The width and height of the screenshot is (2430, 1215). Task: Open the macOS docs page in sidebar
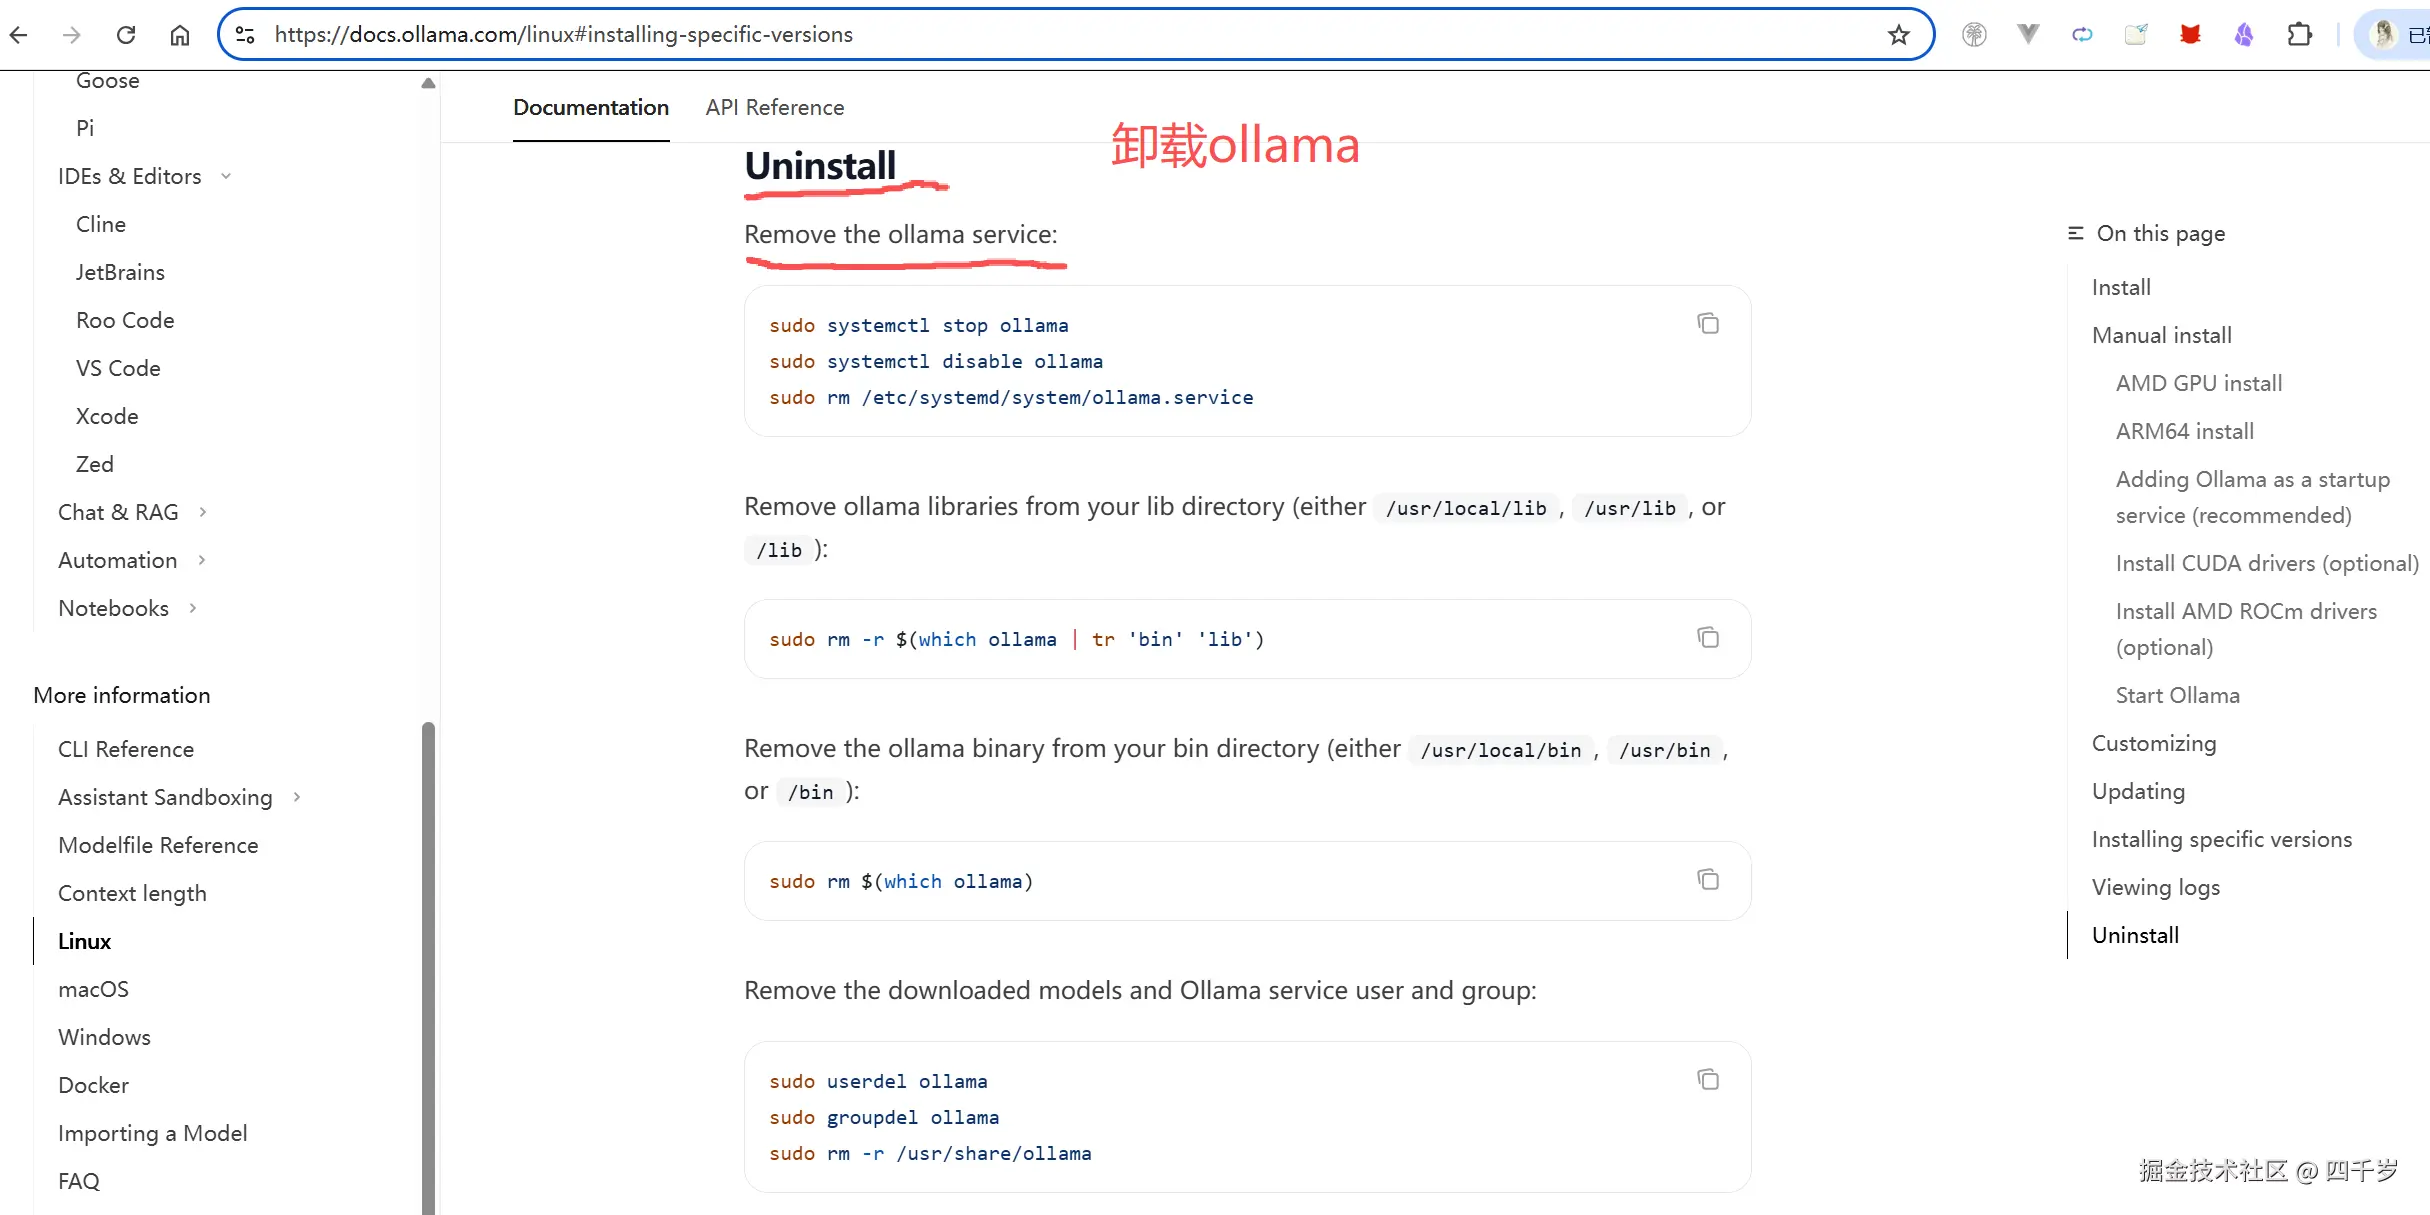pos(93,989)
